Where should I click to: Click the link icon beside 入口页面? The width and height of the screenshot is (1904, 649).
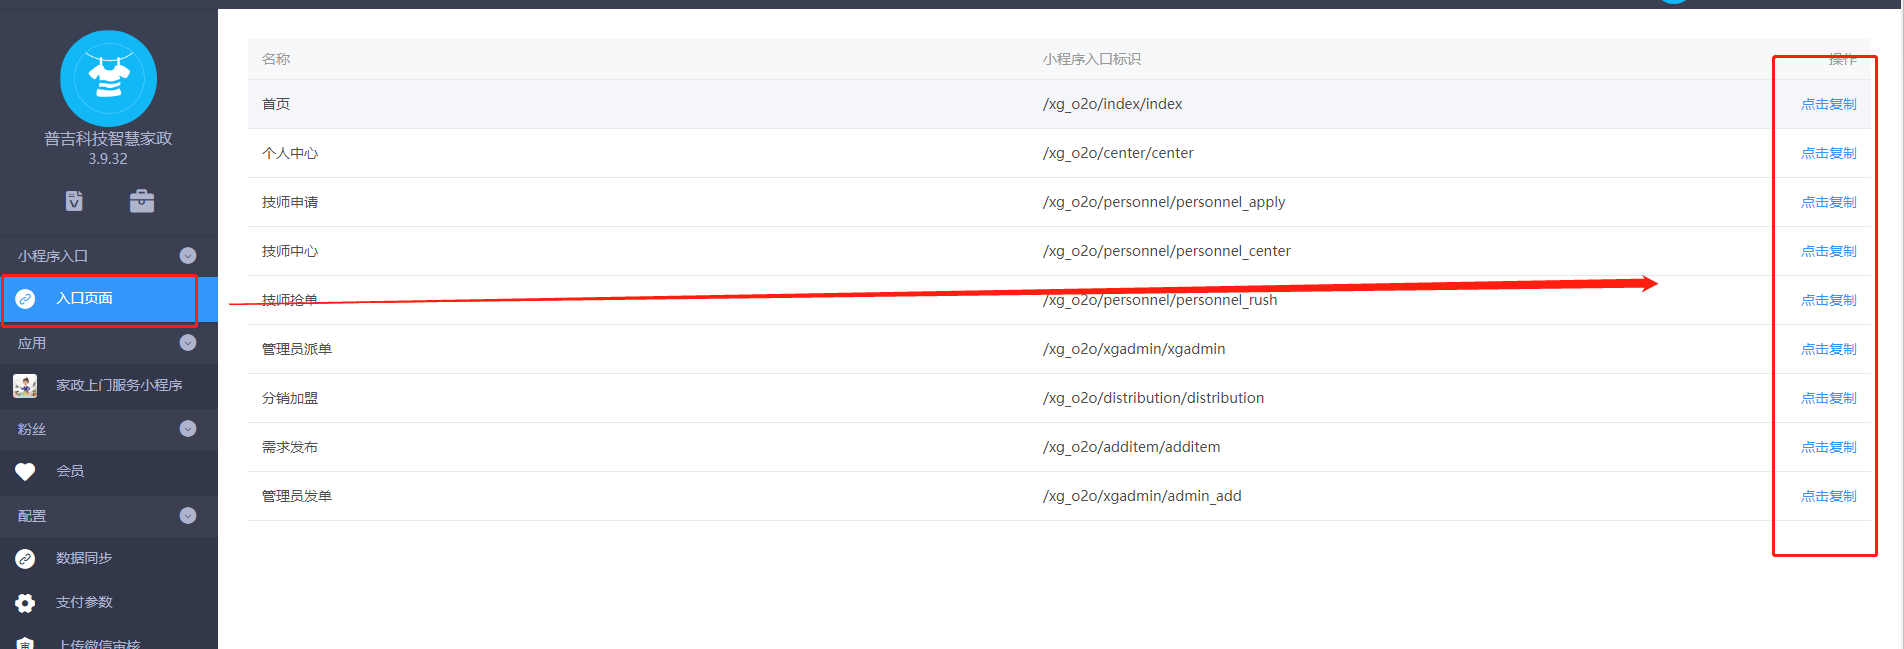[26, 299]
